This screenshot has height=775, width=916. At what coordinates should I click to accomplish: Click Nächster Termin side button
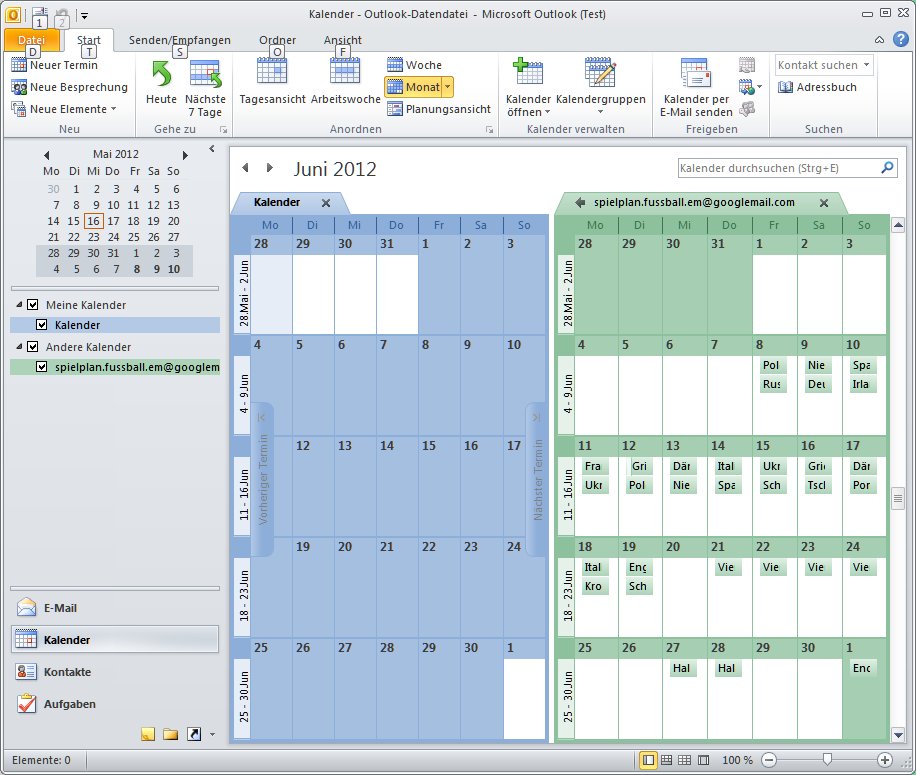(x=537, y=479)
